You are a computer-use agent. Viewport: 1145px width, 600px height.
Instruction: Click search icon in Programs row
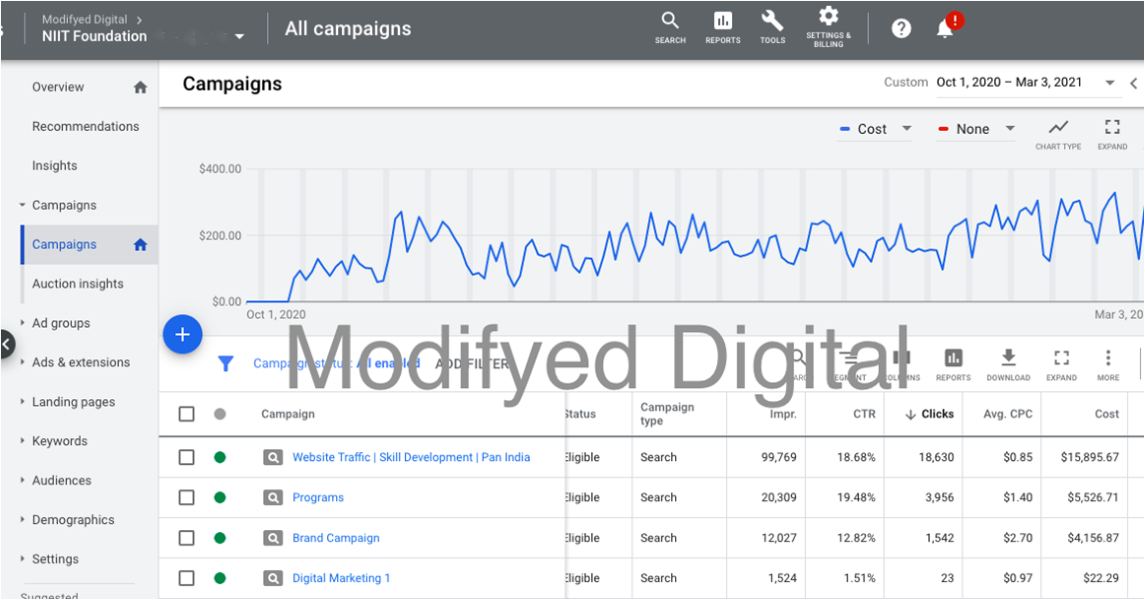272,498
